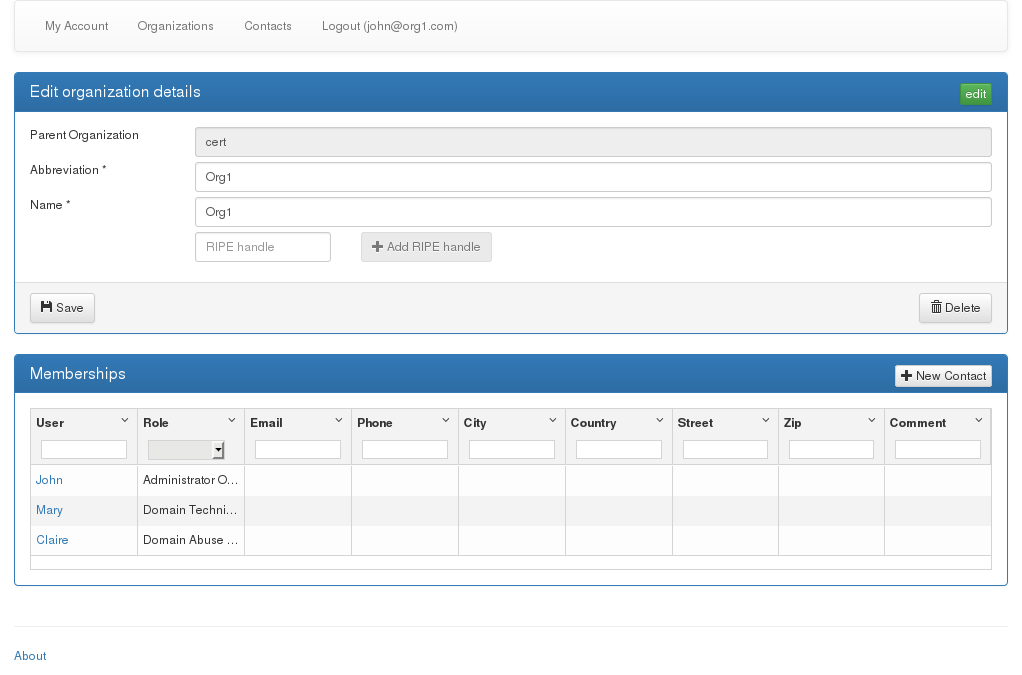Open John's contact link

[49, 480]
